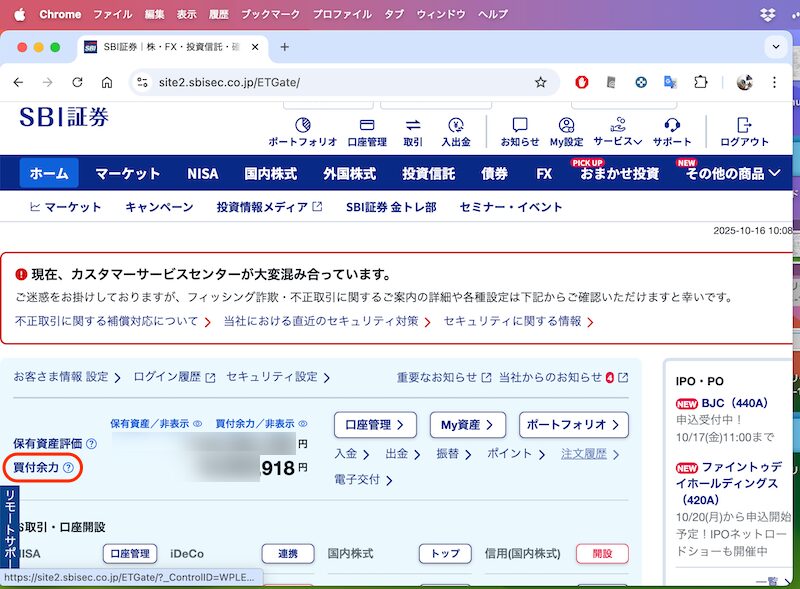The width and height of the screenshot is (800, 589).
Task: Open the ブックマーク menu in macOS menu bar
Action: coord(269,15)
